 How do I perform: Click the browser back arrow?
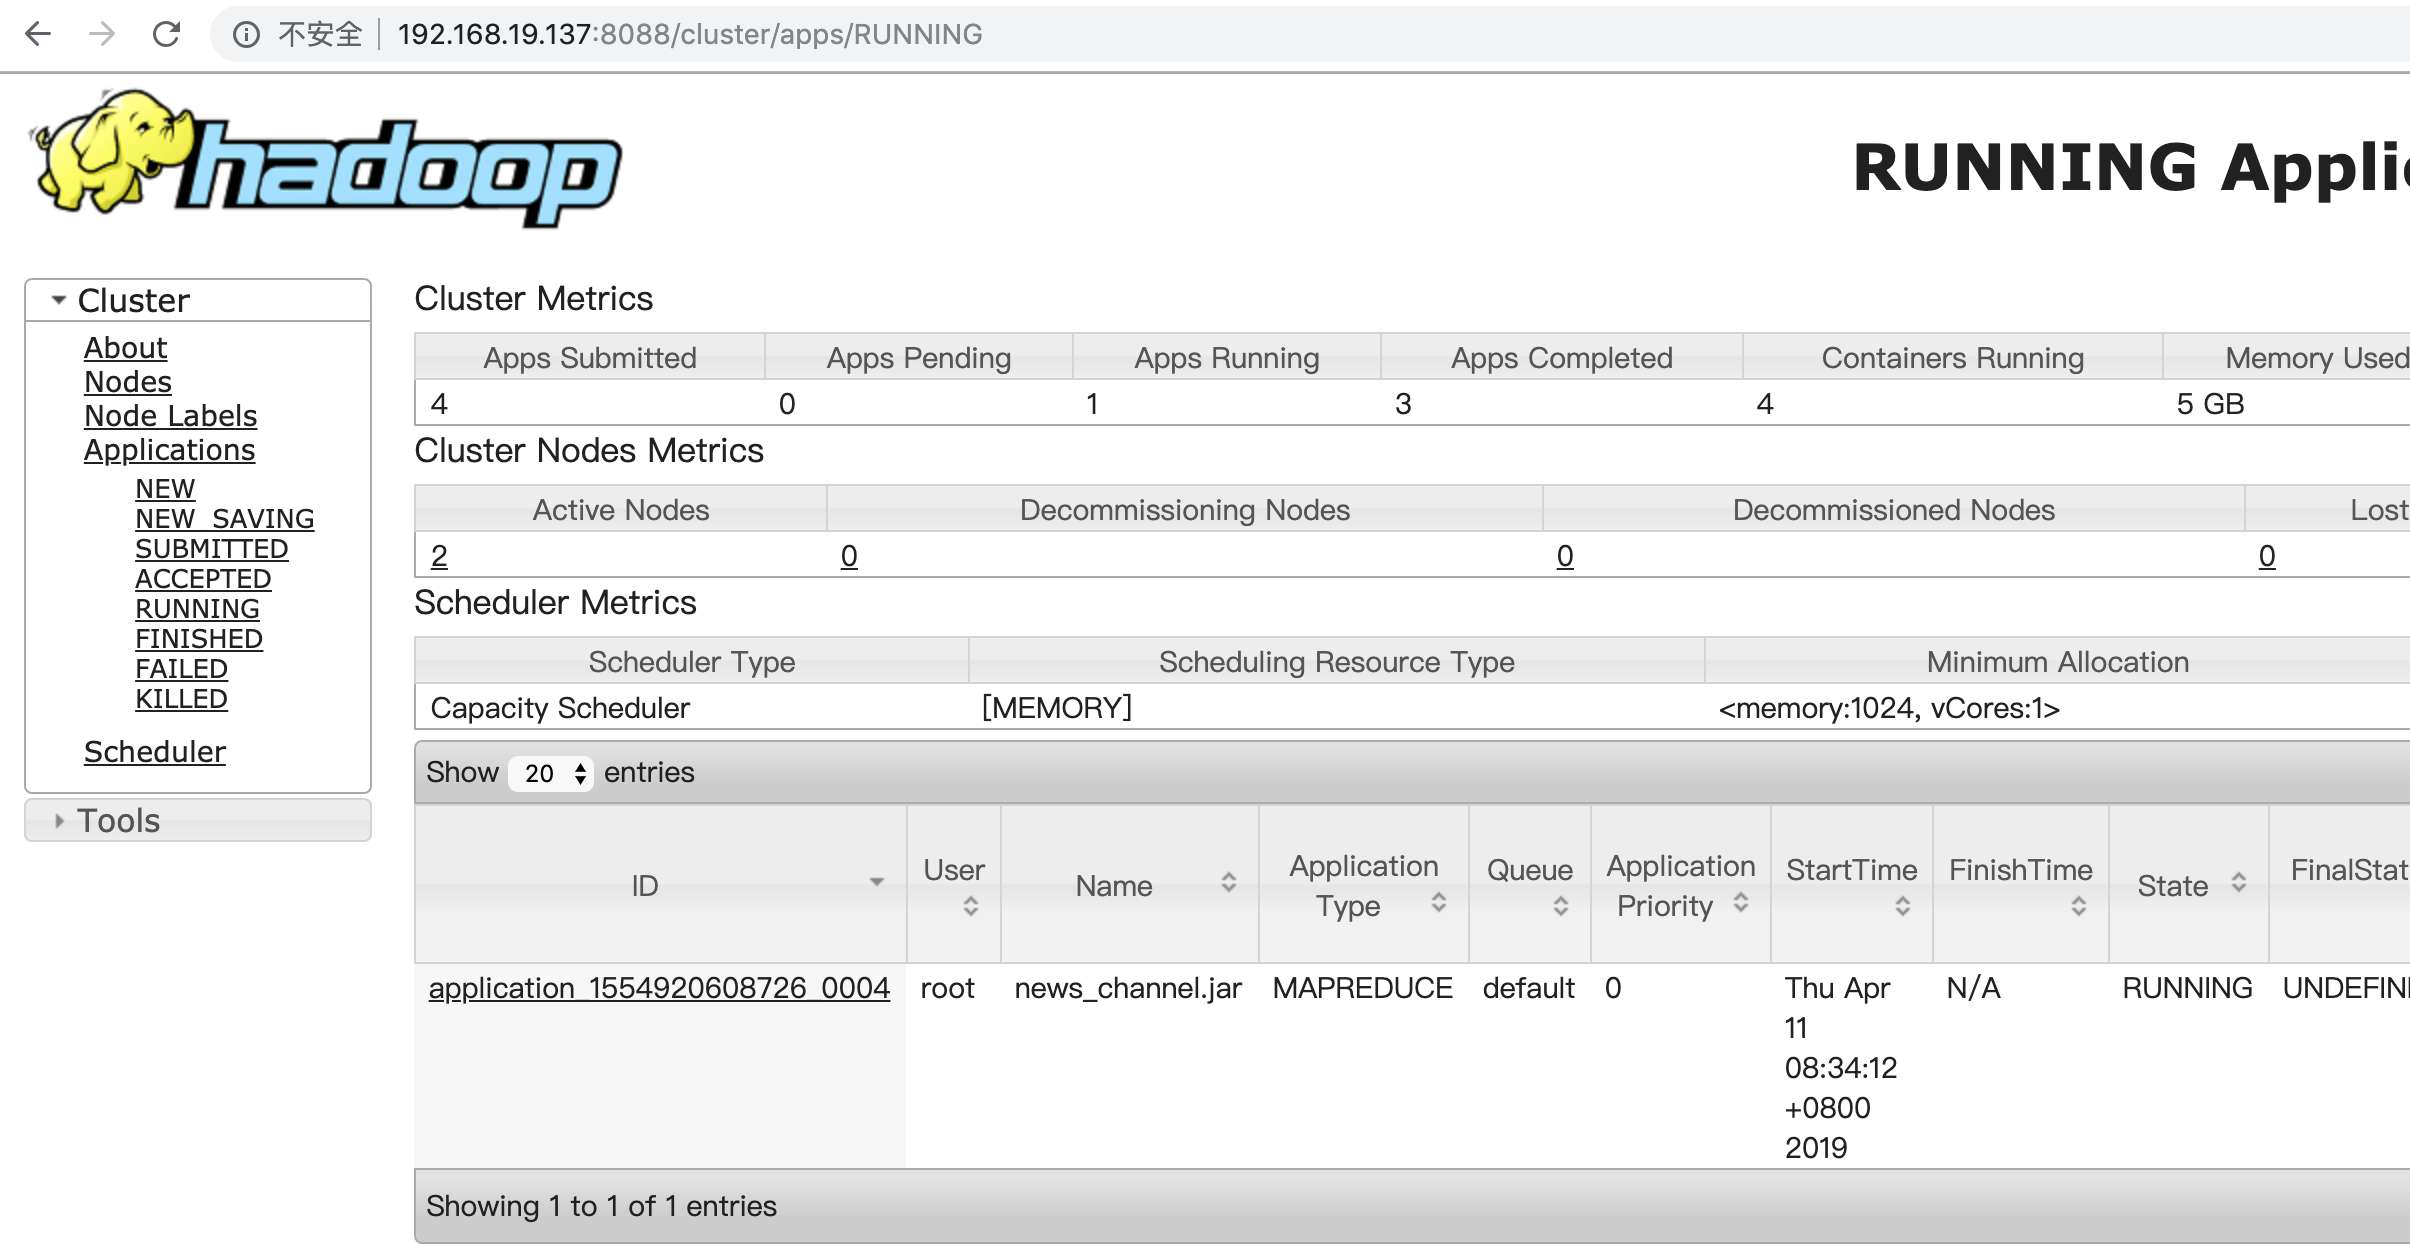click(38, 34)
